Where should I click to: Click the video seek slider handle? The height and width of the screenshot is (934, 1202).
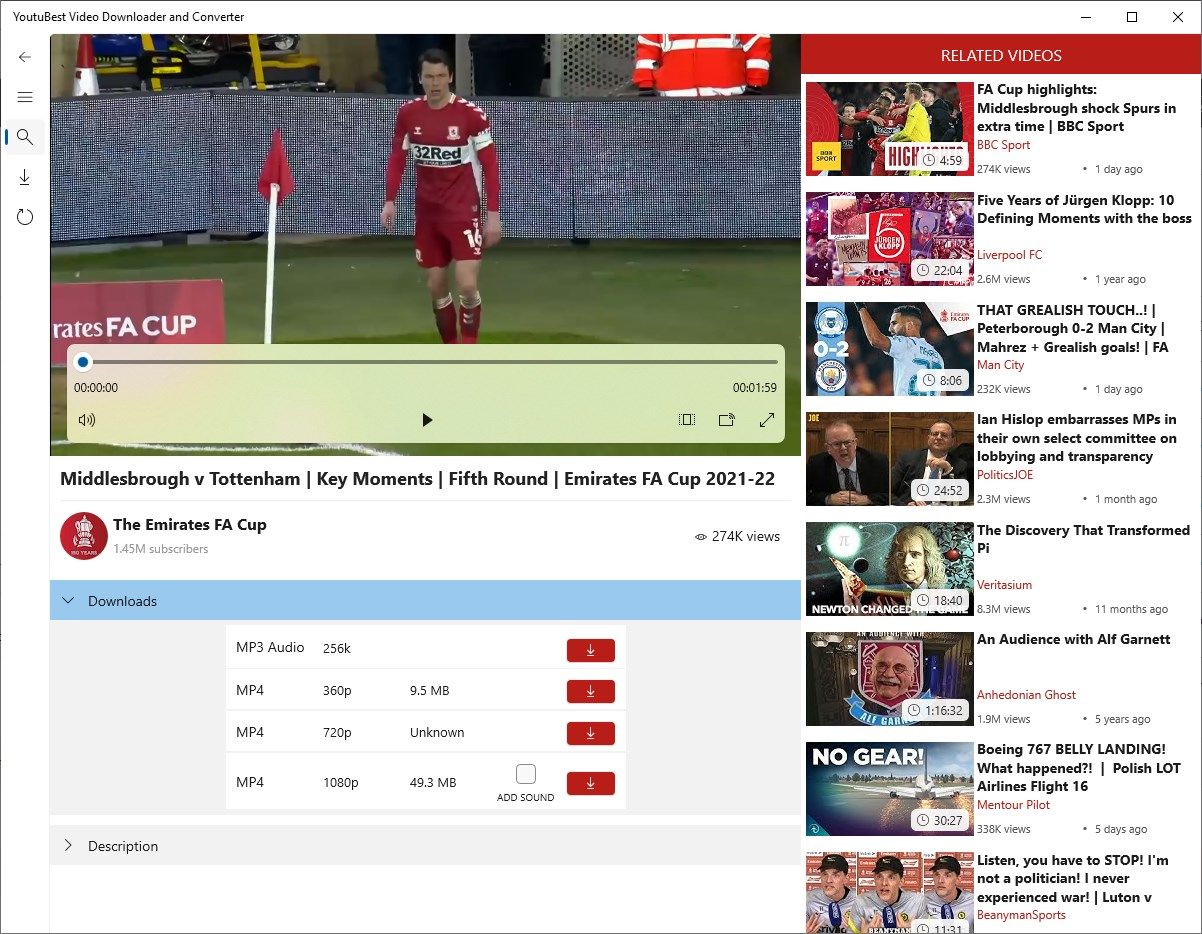click(x=84, y=362)
